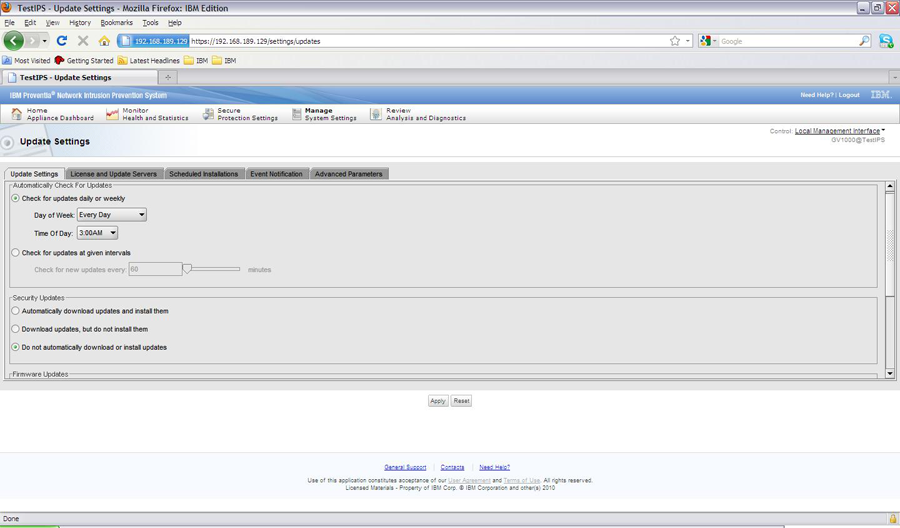Open the first IBM bookmark folder
Screen dimensions: 900x528
tap(196, 60)
